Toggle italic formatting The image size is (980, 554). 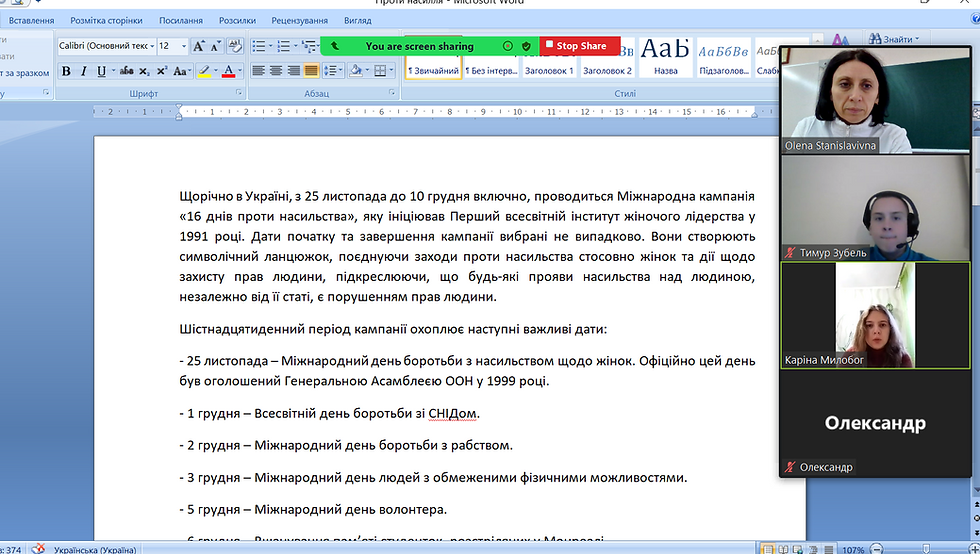(84, 71)
